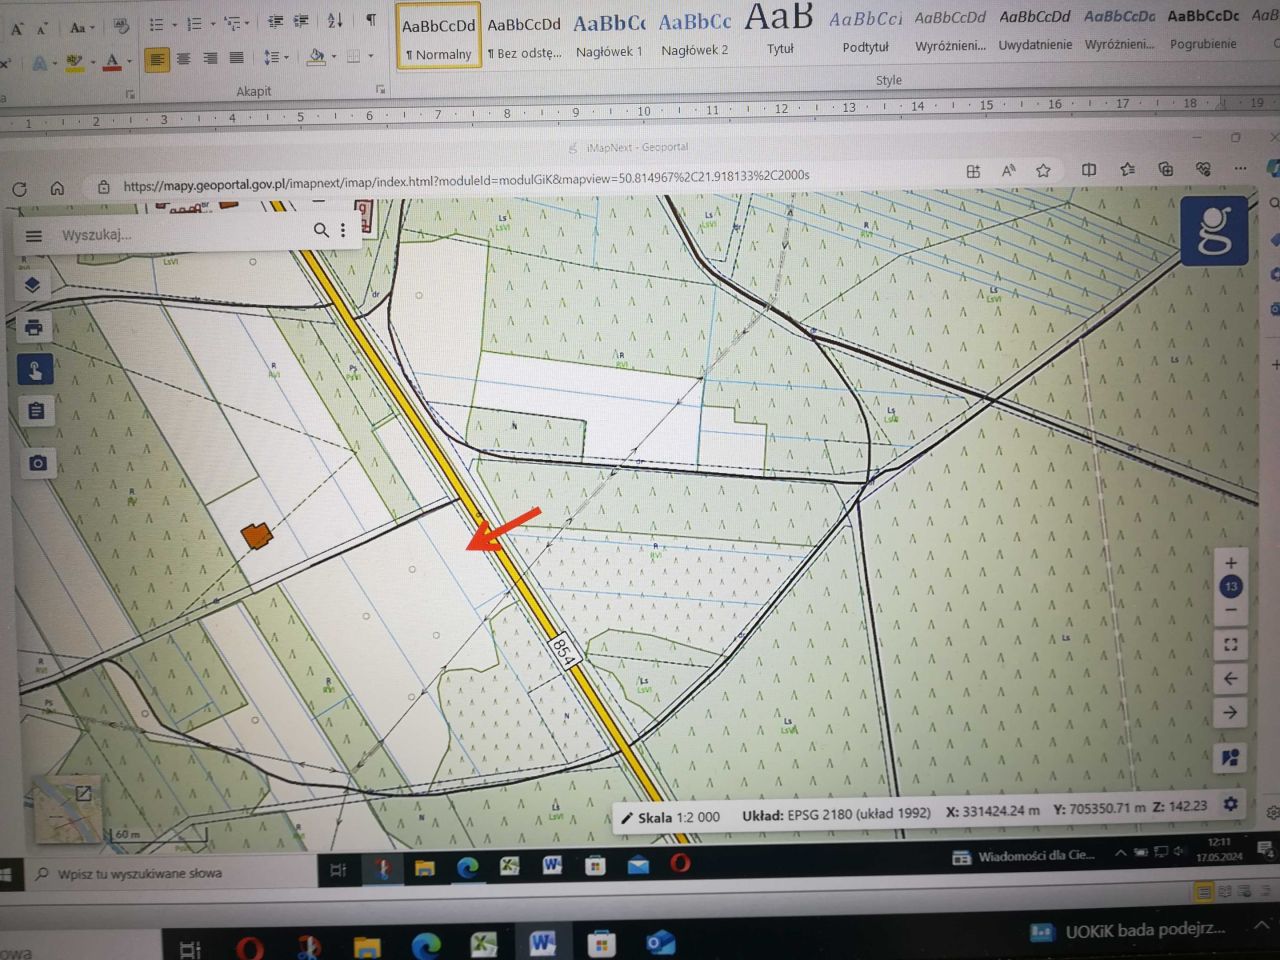Pick the red font color swatch
1280x960 pixels.
[113, 68]
